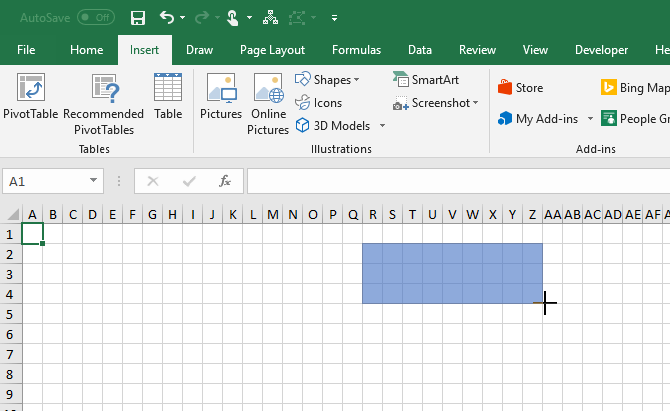Screen dimensions: 670x411
Task: Click the My Add-ins button
Action: tap(538, 119)
